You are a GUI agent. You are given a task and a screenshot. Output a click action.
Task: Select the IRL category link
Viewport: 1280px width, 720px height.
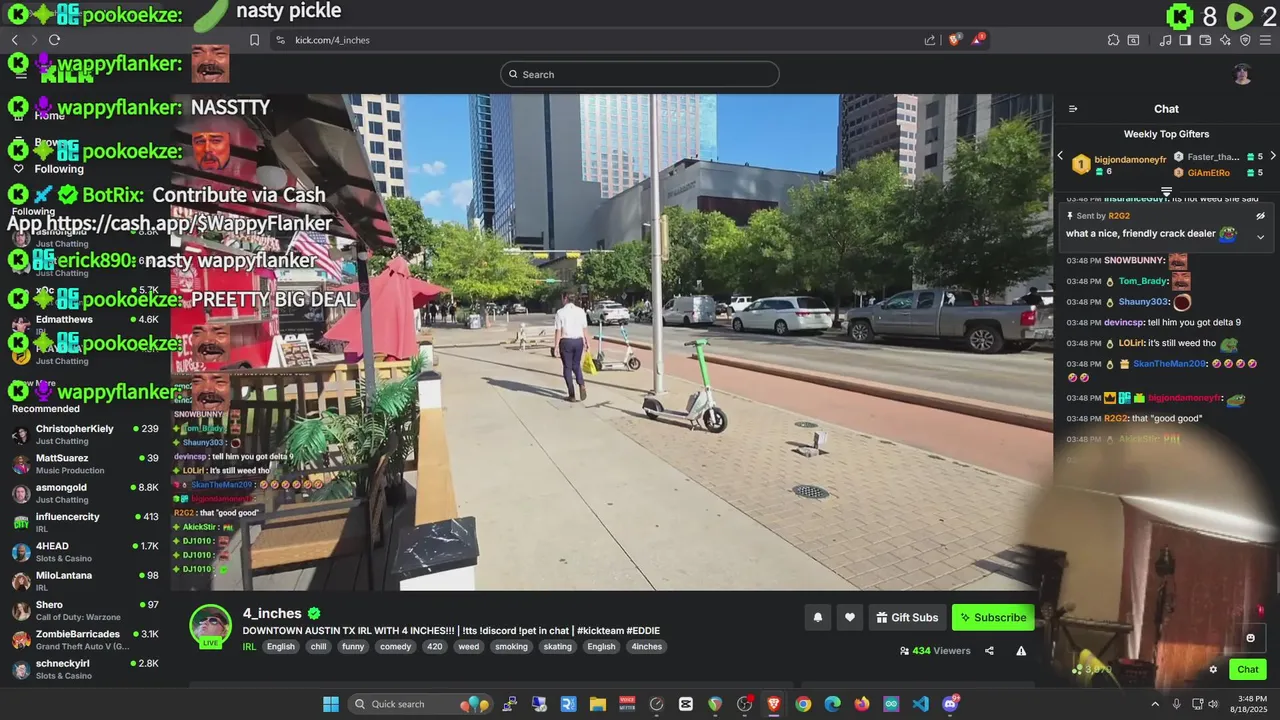(249, 647)
